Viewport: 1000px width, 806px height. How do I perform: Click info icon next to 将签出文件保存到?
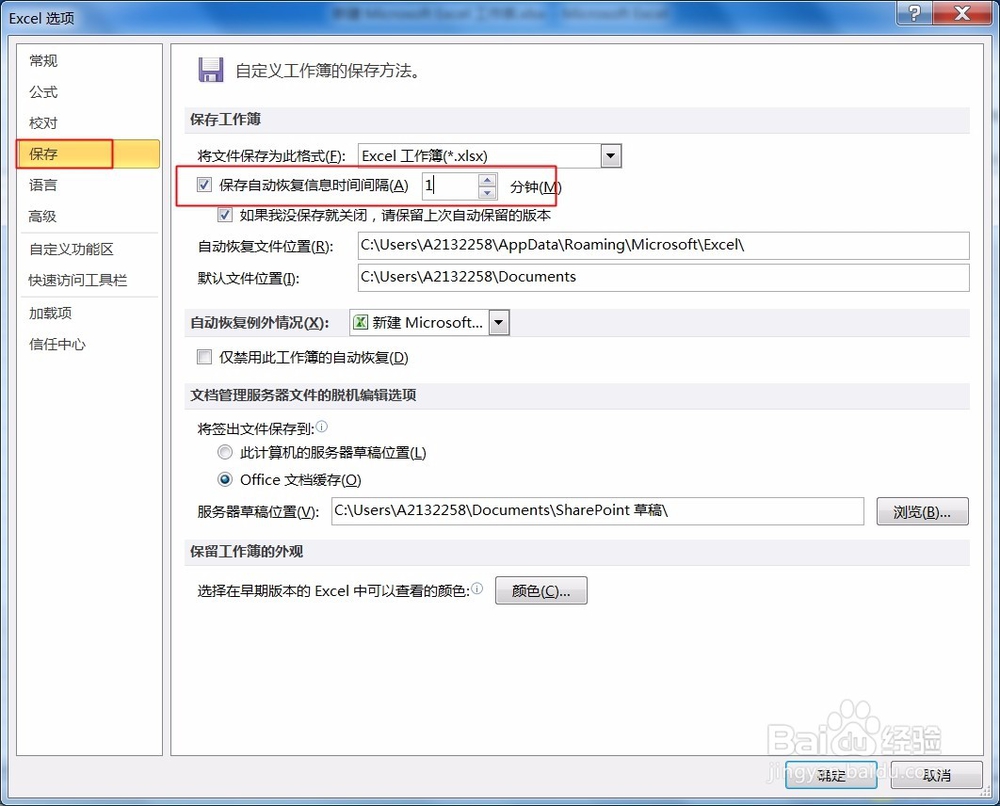(x=322, y=427)
